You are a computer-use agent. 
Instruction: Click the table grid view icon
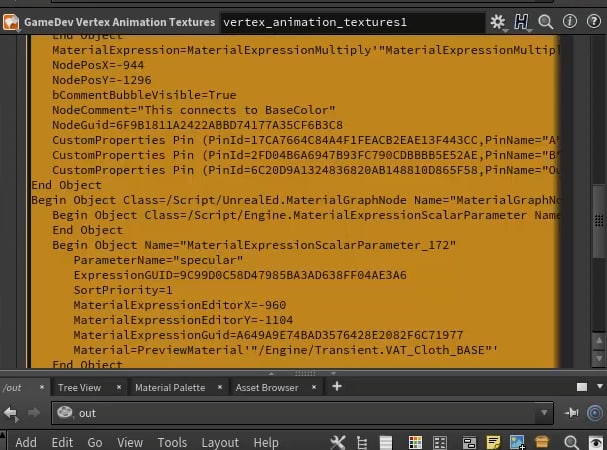440,443
